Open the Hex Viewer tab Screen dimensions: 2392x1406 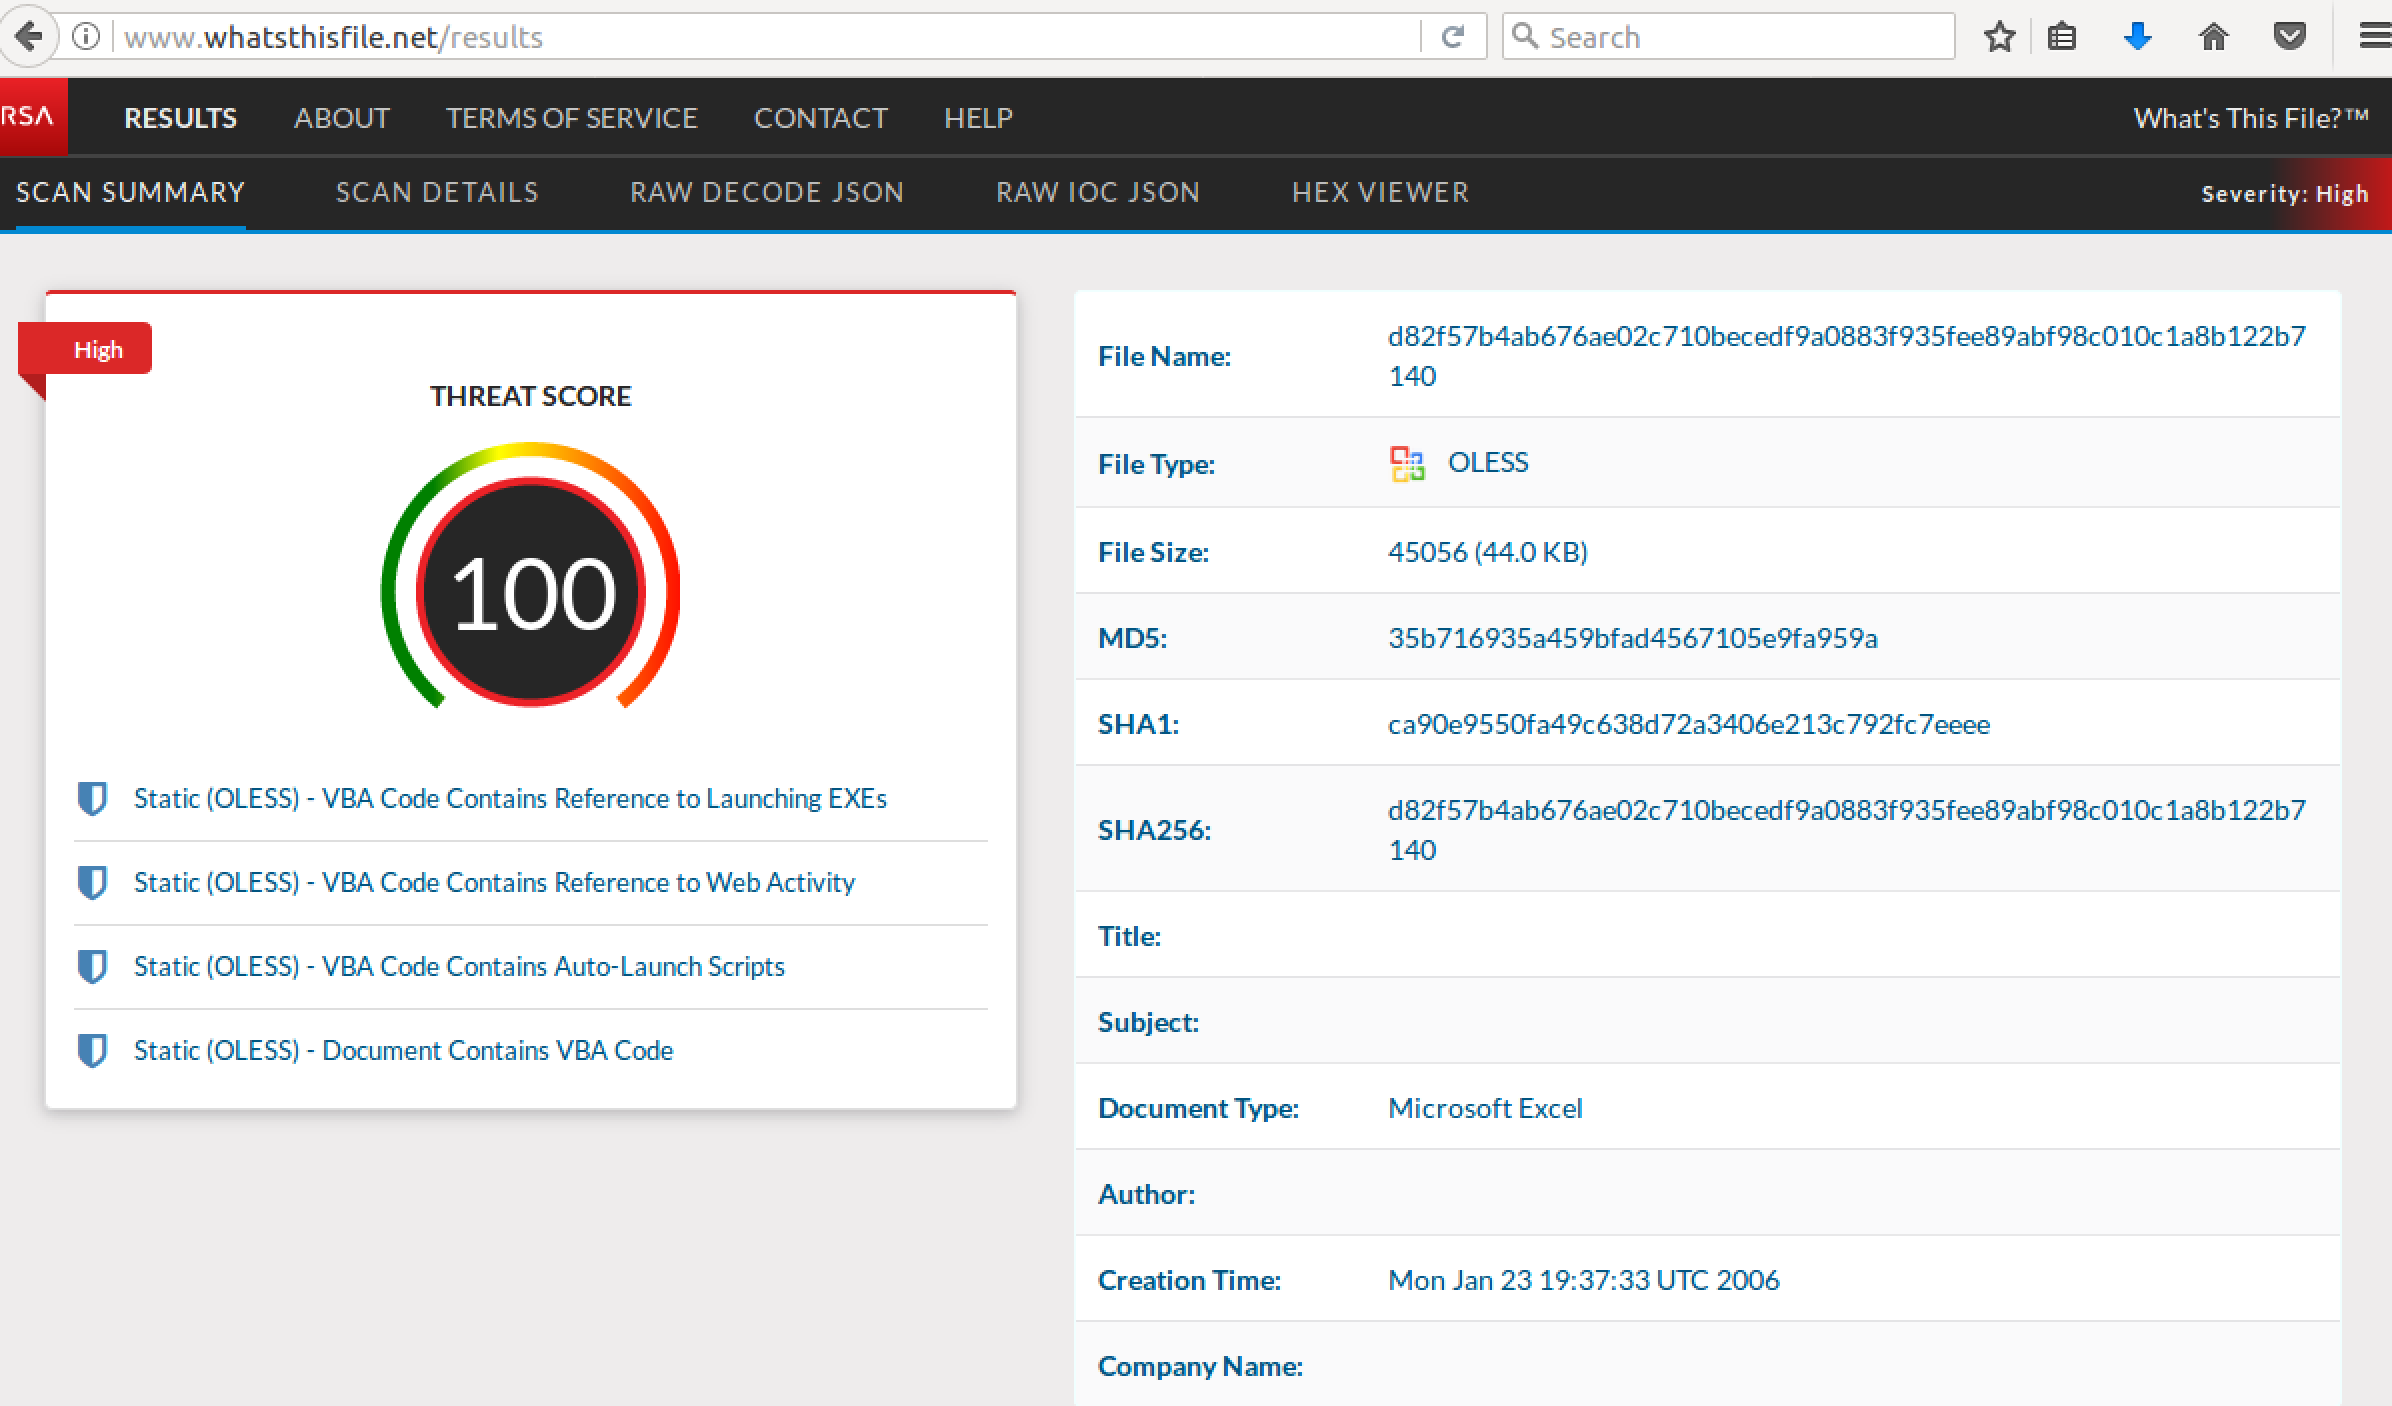pyautogui.click(x=1380, y=192)
